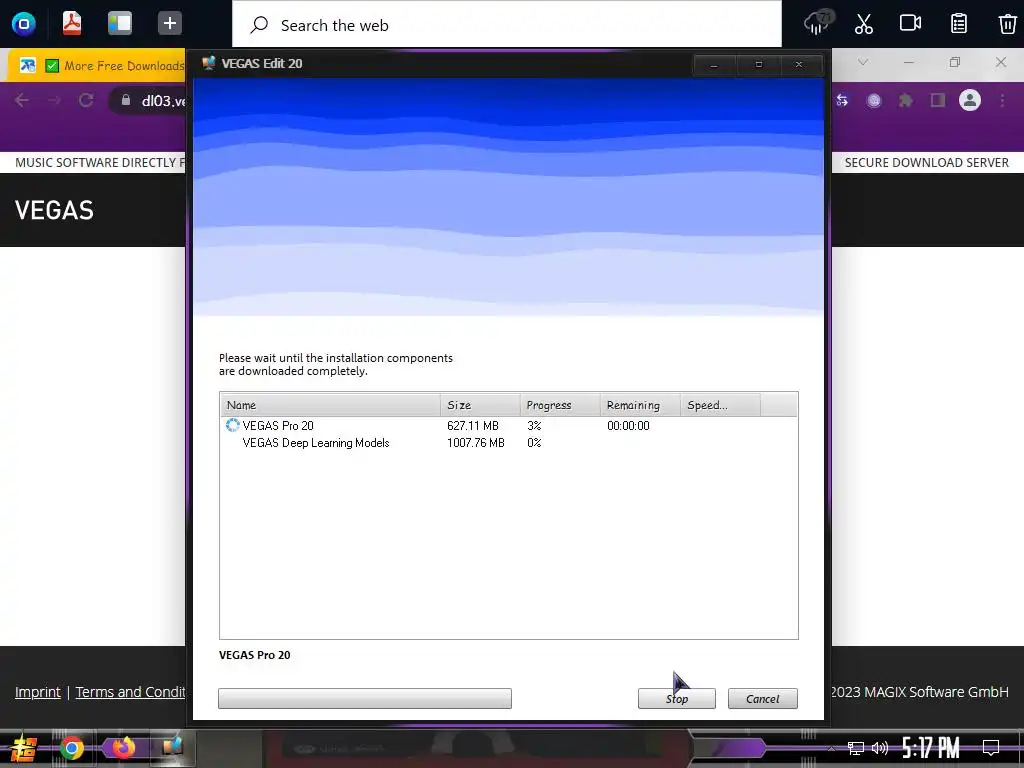Open the tab search chevron in browser

863,62
